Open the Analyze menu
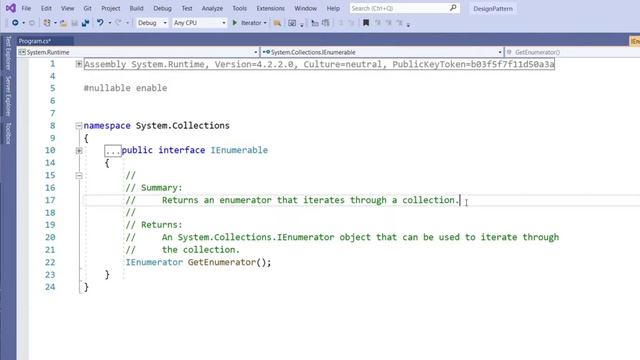 tap(212, 8)
